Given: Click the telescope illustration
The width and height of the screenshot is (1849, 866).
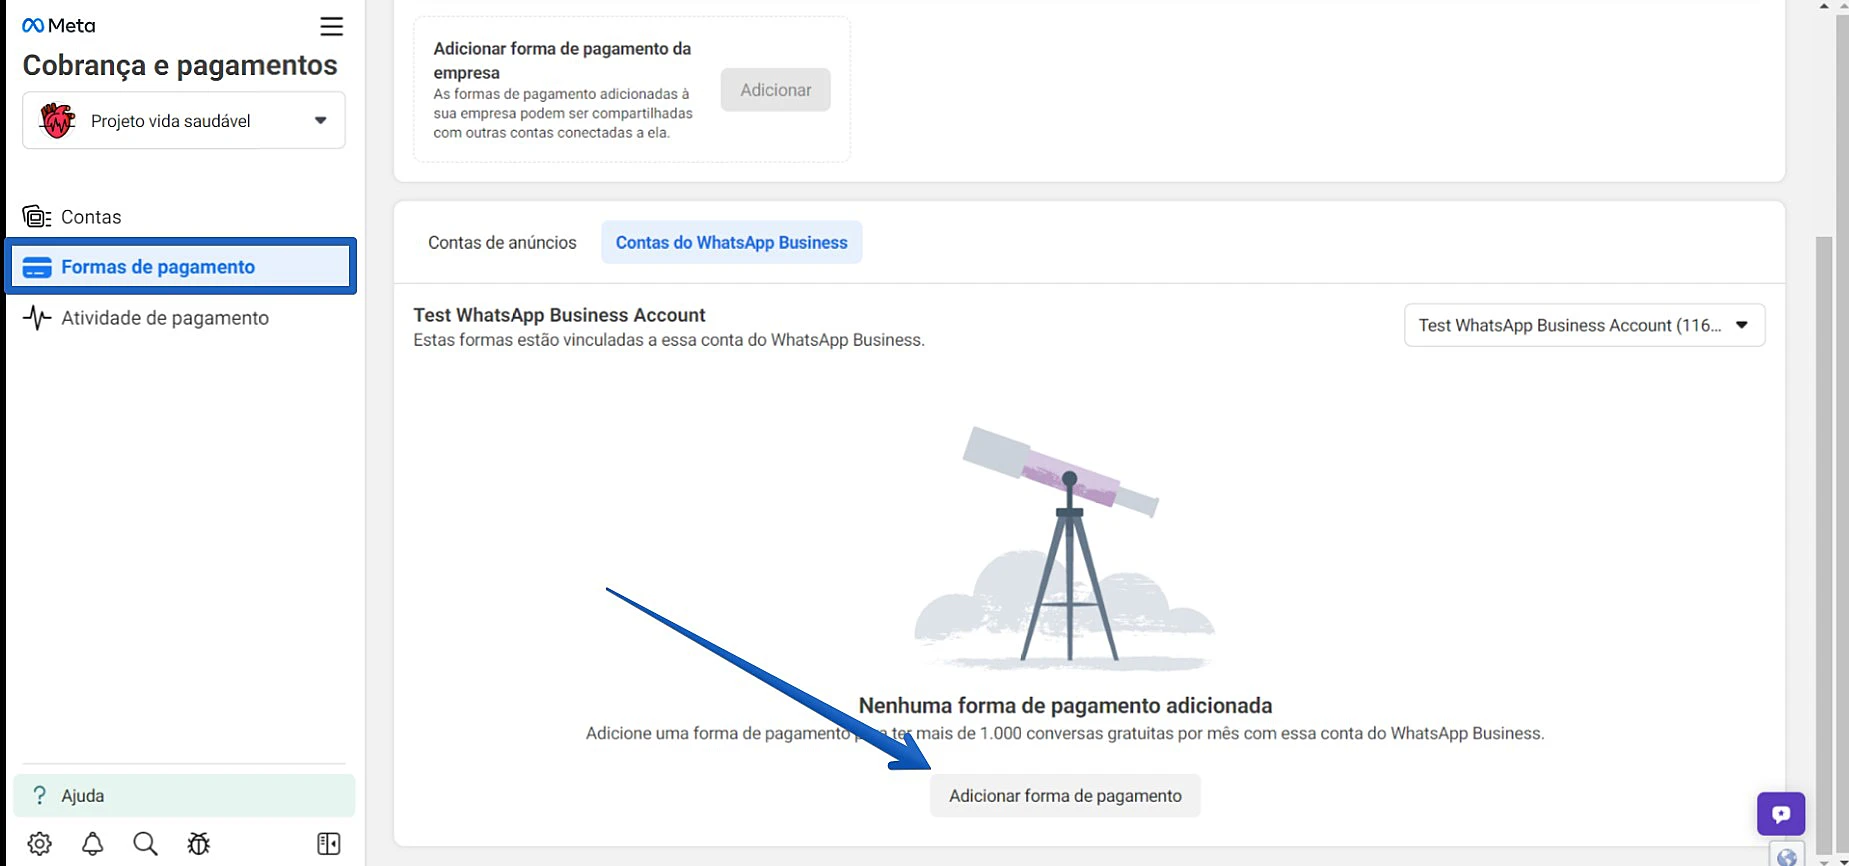Looking at the screenshot, I should [x=1065, y=548].
